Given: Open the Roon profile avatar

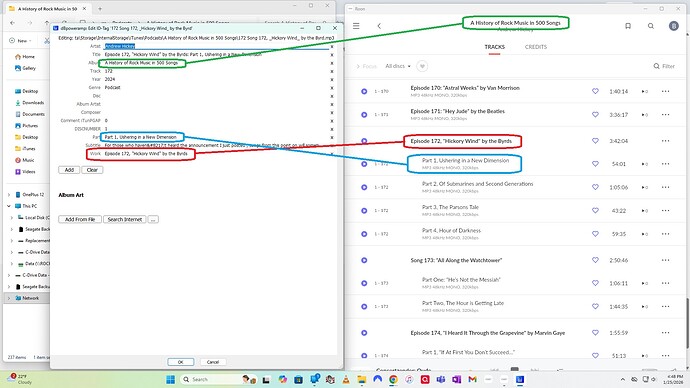Looking at the screenshot, I should pos(674,26).
